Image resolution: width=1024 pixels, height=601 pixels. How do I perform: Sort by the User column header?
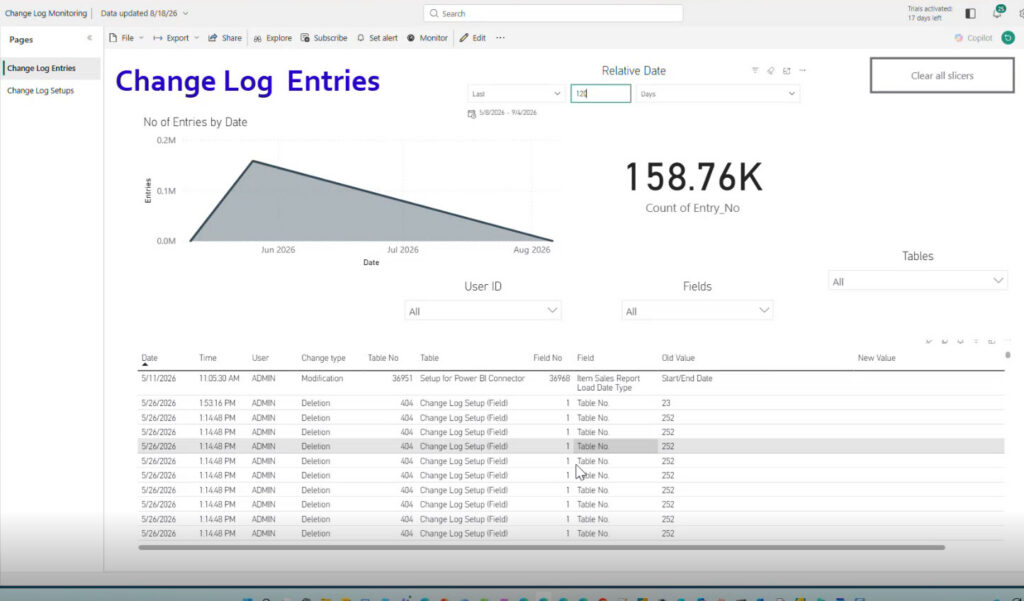pyautogui.click(x=260, y=358)
